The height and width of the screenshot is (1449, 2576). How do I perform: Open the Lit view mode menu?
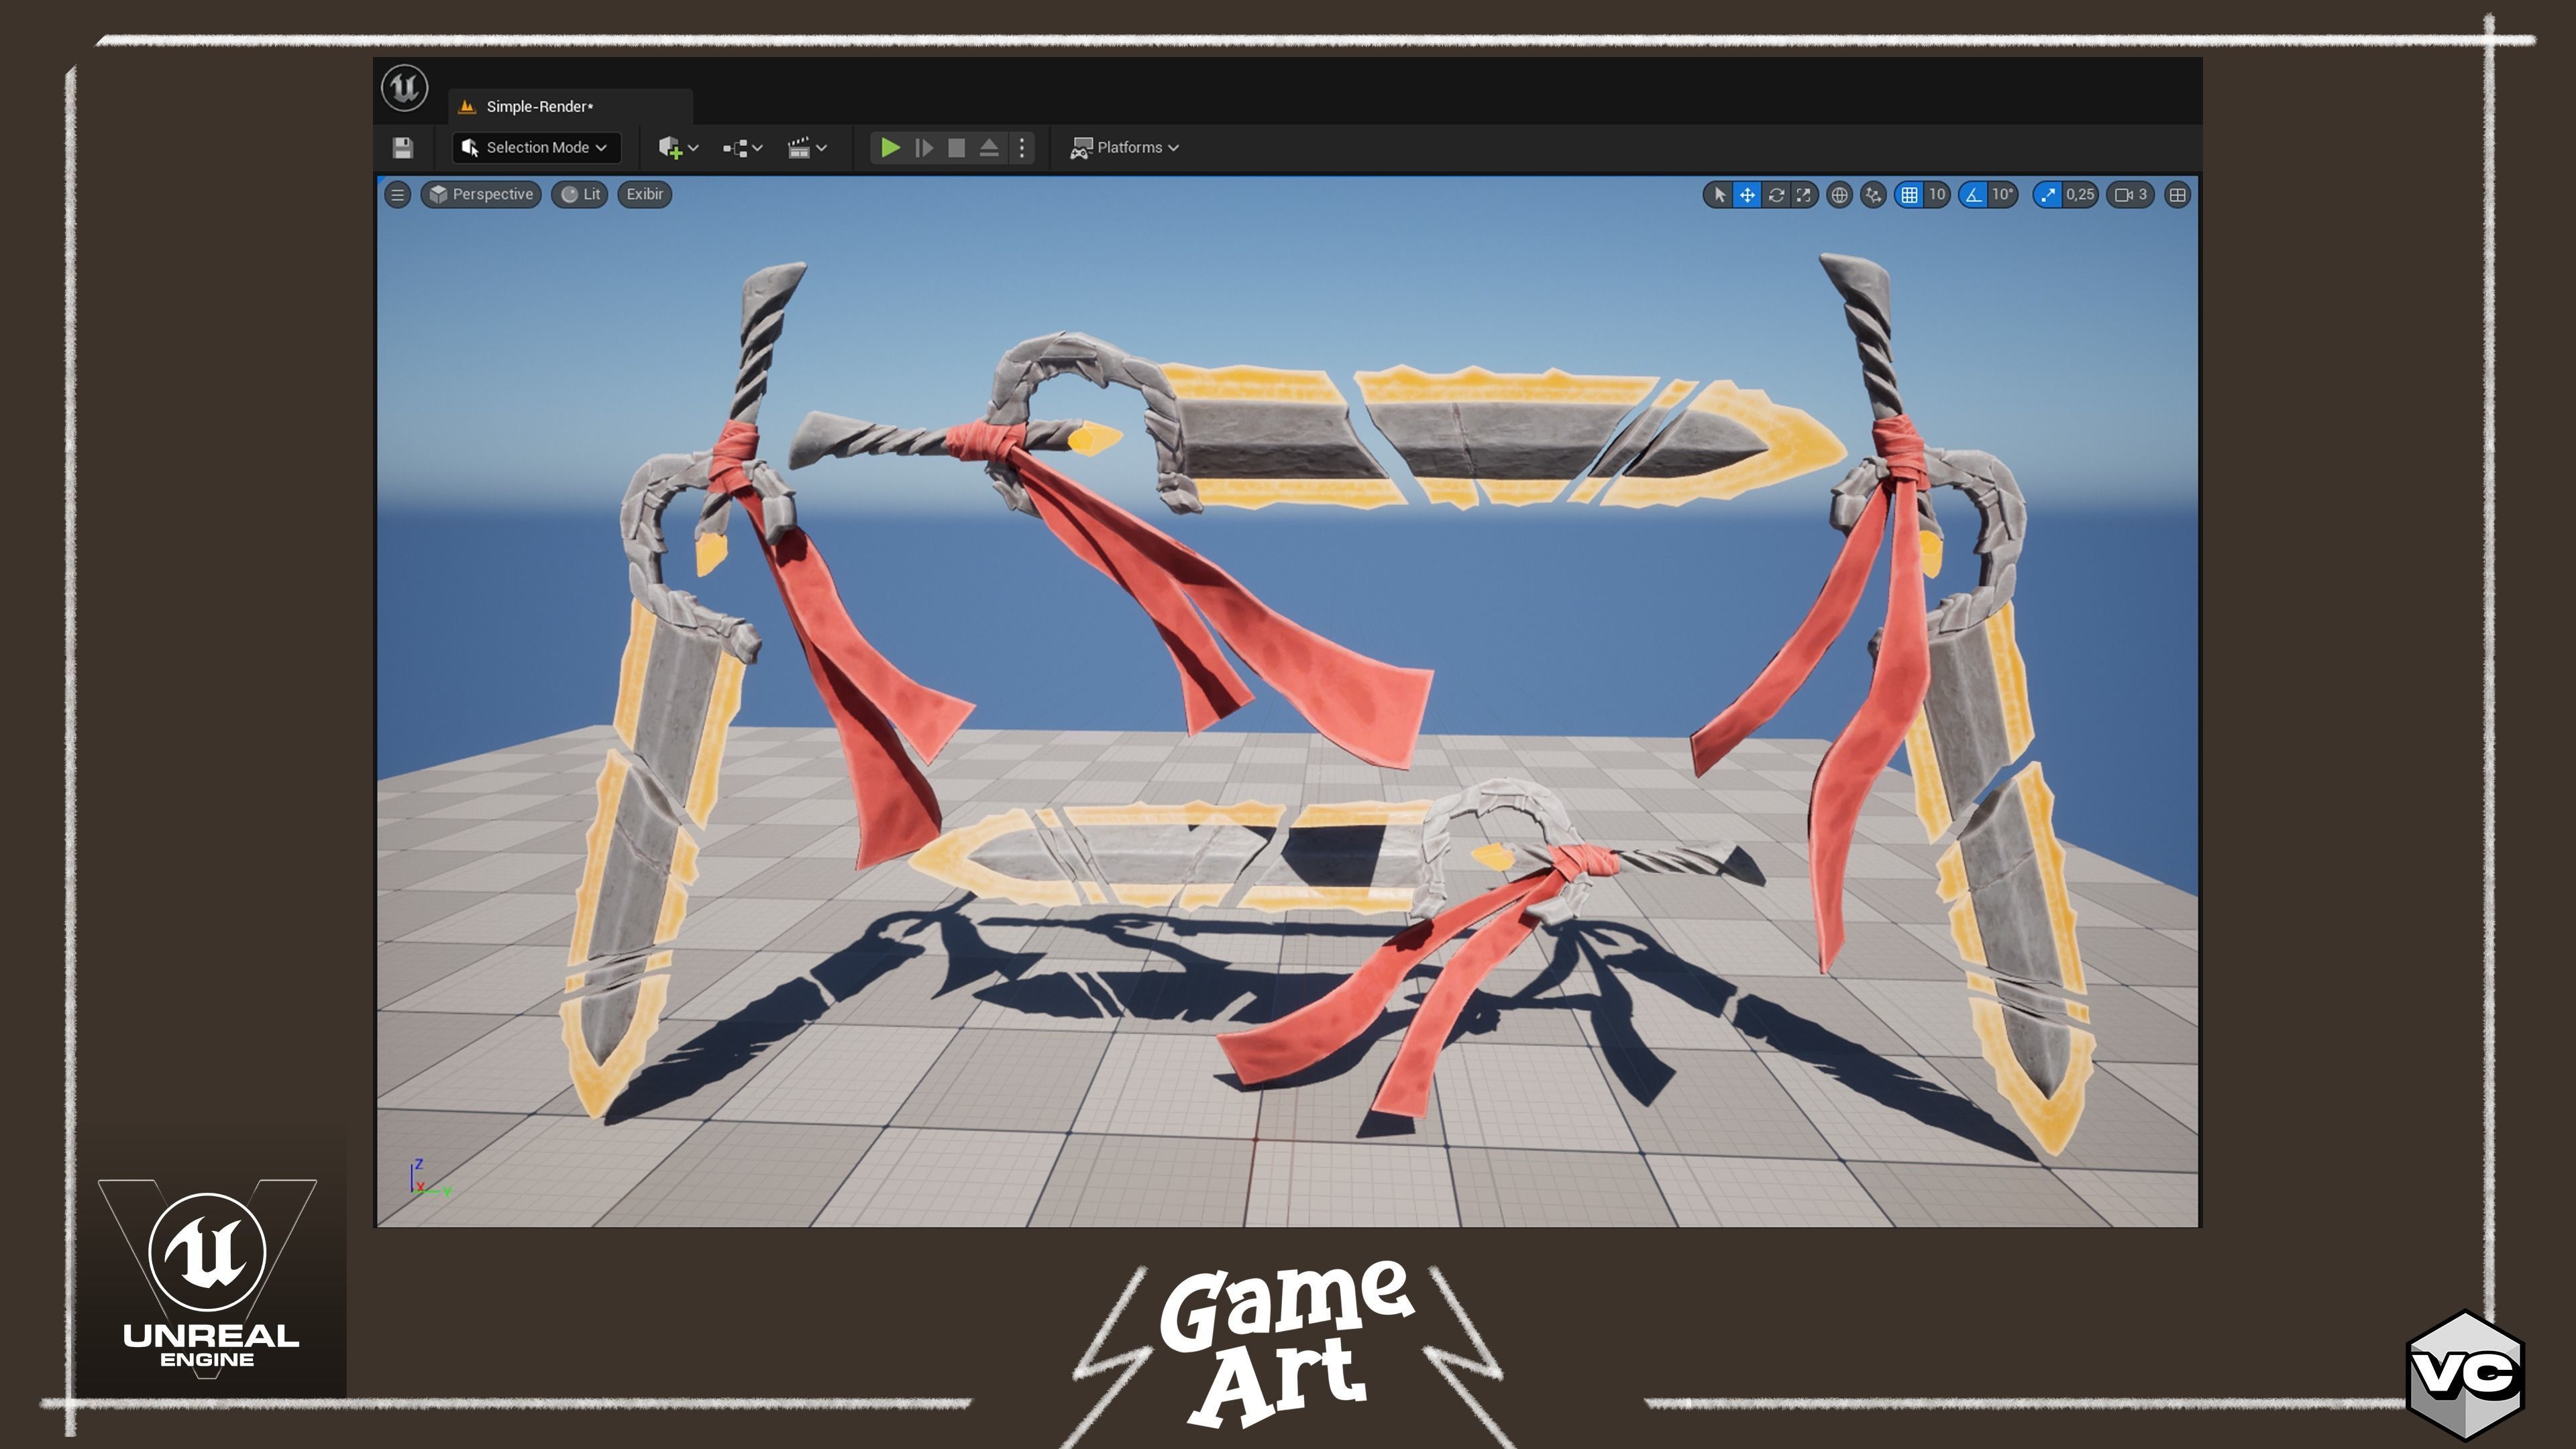[x=580, y=195]
